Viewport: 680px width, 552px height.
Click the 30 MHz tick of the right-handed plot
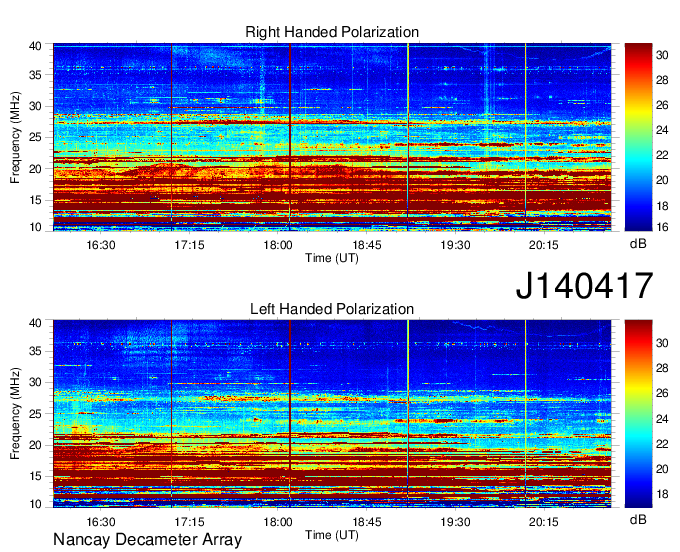coord(35,106)
